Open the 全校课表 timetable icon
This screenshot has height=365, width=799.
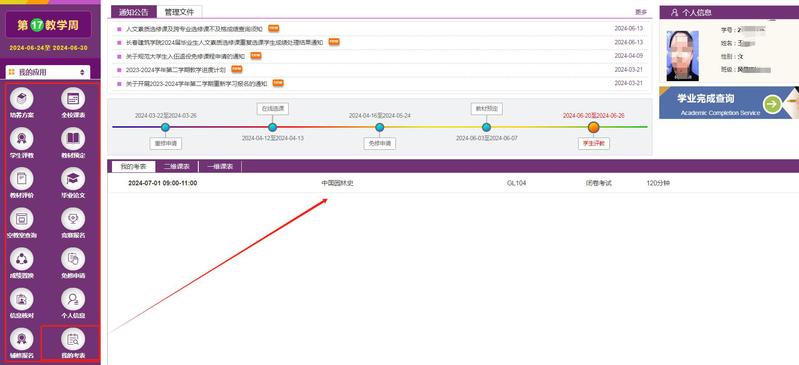pos(73,99)
